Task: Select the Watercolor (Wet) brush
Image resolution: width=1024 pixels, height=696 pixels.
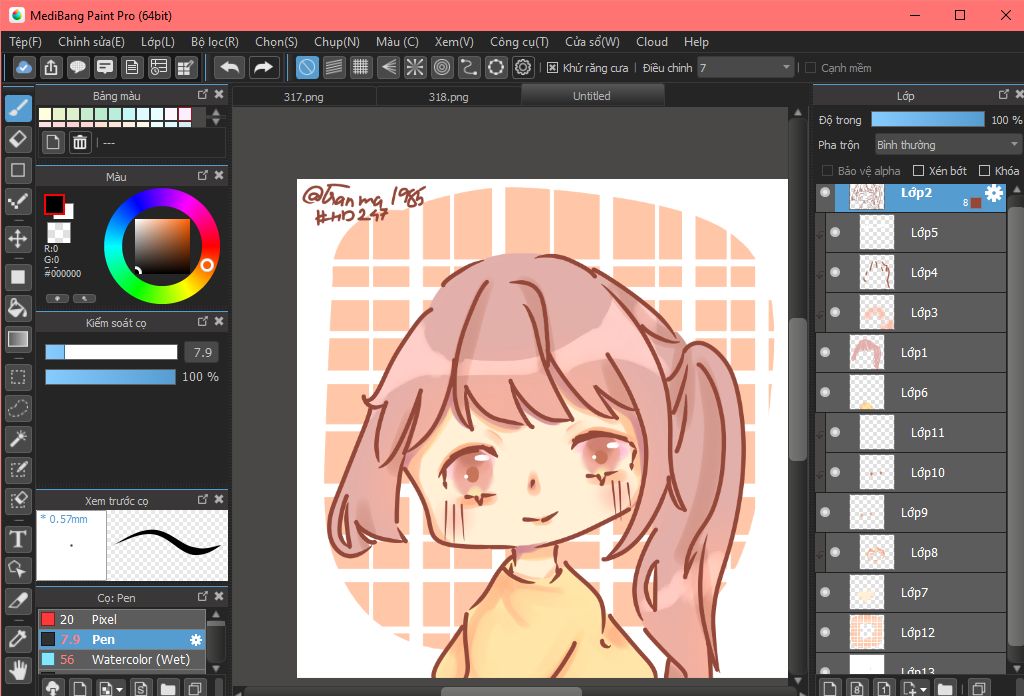Action: click(x=121, y=659)
